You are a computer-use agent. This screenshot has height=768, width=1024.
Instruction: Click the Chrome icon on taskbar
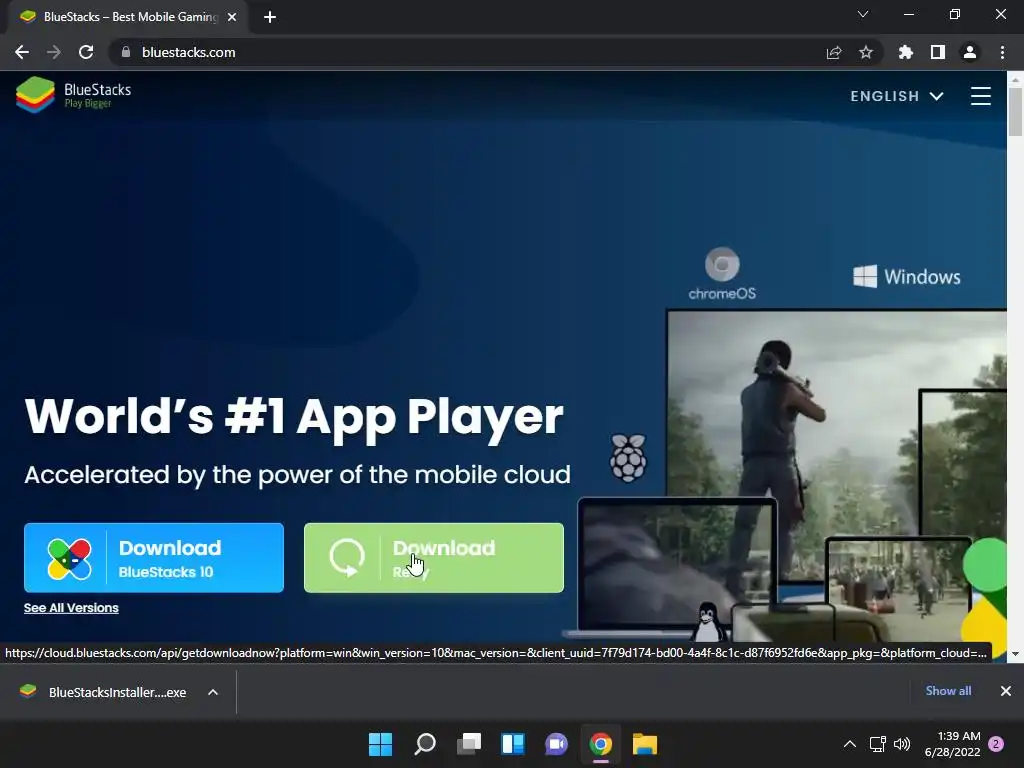[x=601, y=744]
